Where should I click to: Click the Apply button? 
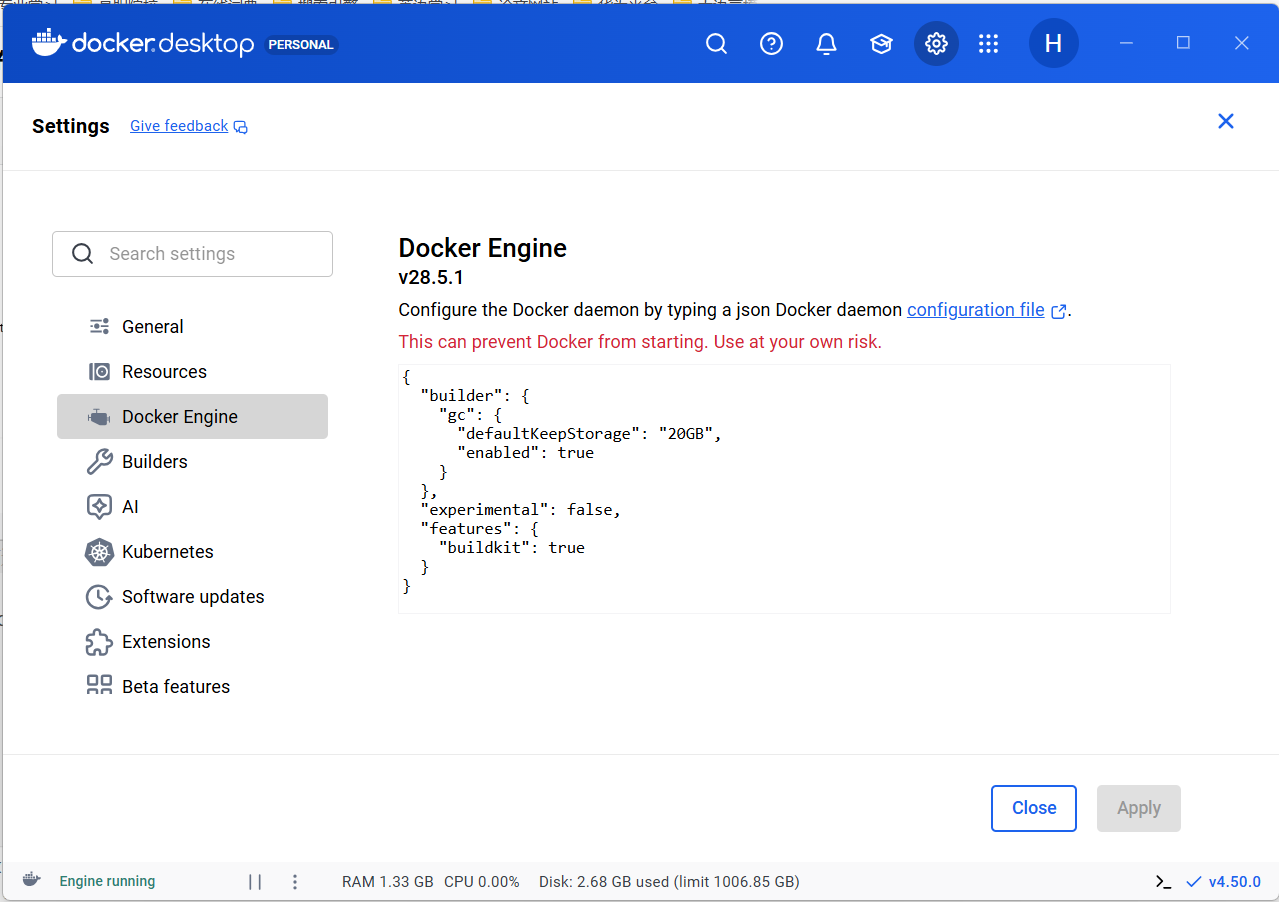click(x=1139, y=808)
